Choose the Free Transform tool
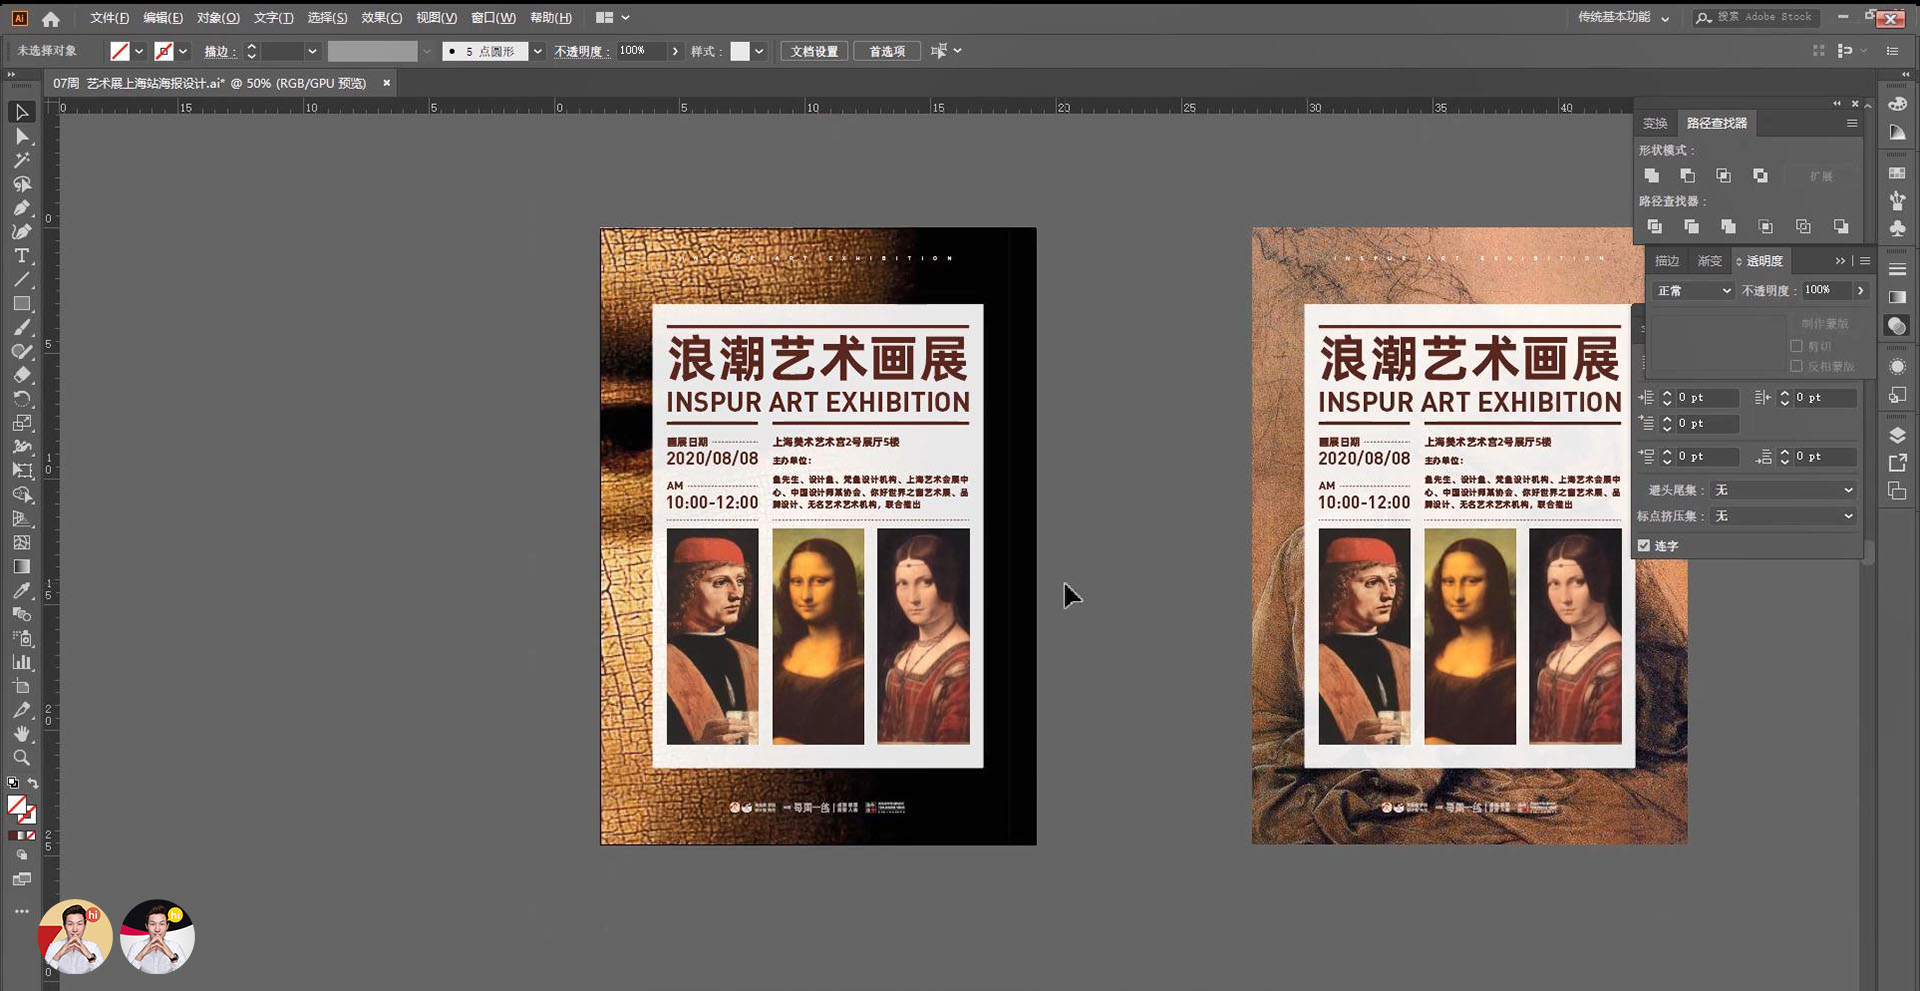The height and width of the screenshot is (991, 1920). tap(21, 470)
